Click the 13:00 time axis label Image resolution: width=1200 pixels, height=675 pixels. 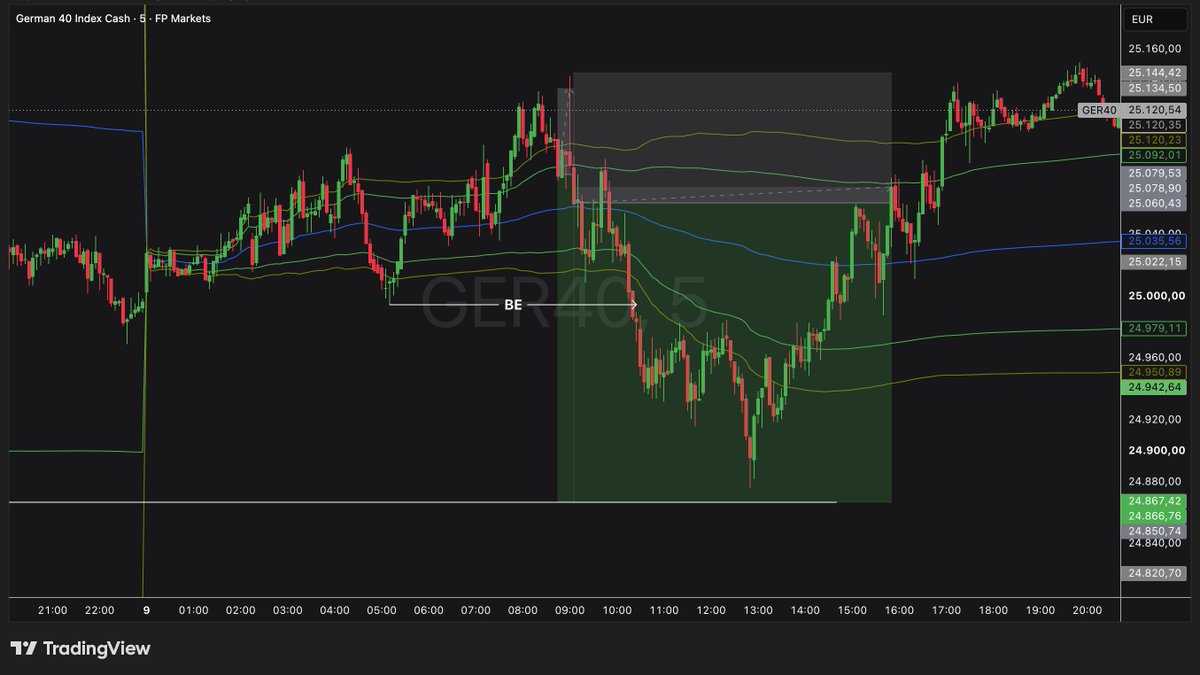click(758, 610)
